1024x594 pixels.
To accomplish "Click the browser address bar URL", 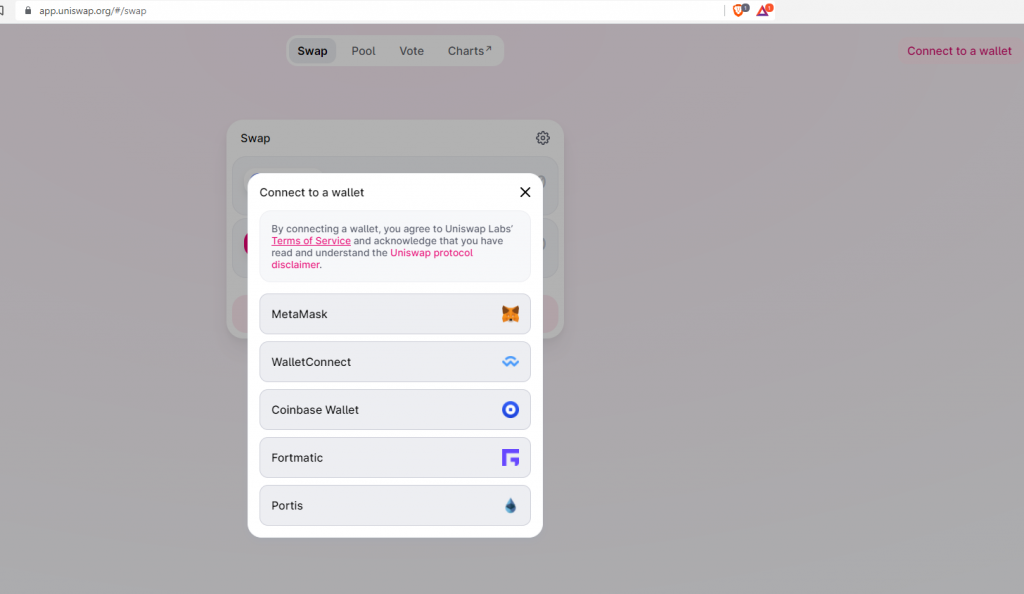I will click(93, 10).
